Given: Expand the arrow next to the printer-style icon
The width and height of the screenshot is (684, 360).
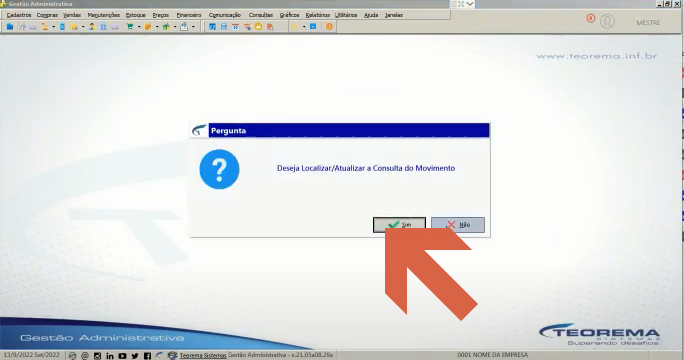Looking at the screenshot, I should 193,27.
